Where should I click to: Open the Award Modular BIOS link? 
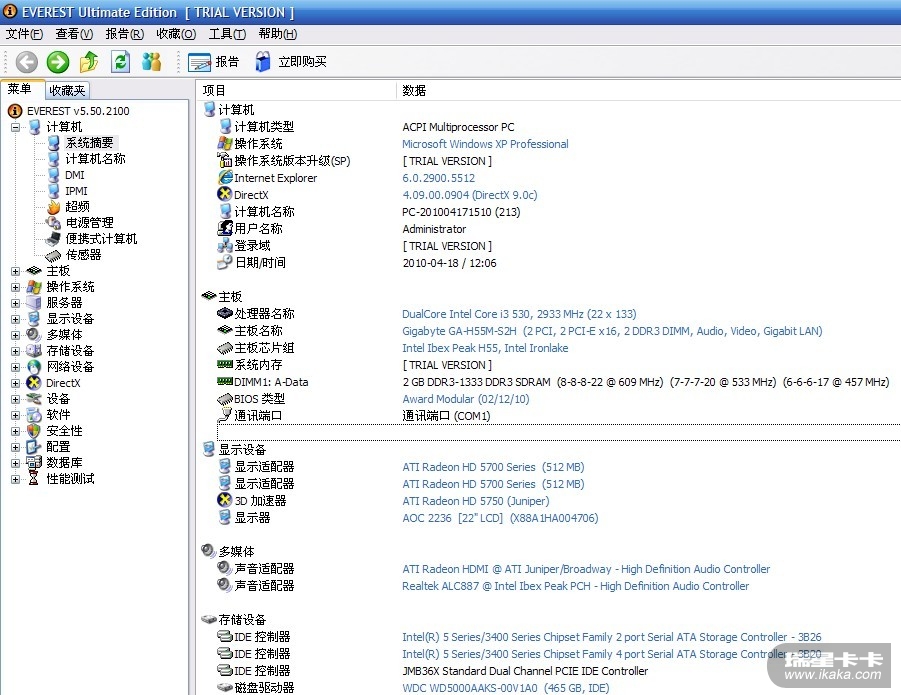click(465, 399)
